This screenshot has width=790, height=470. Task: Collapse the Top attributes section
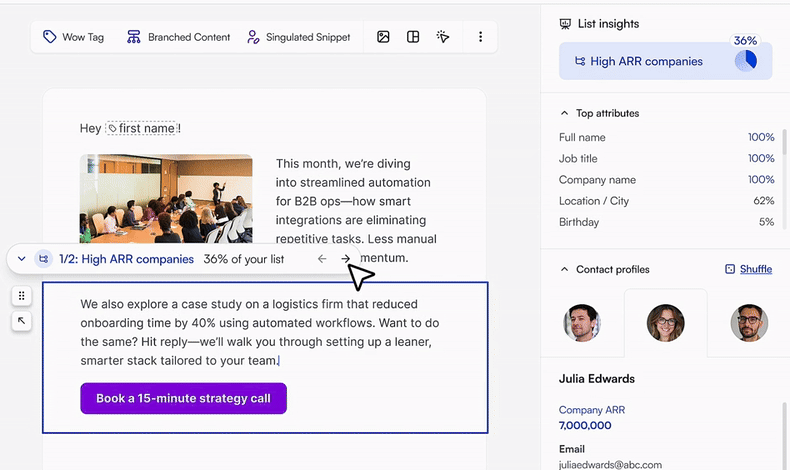(564, 113)
